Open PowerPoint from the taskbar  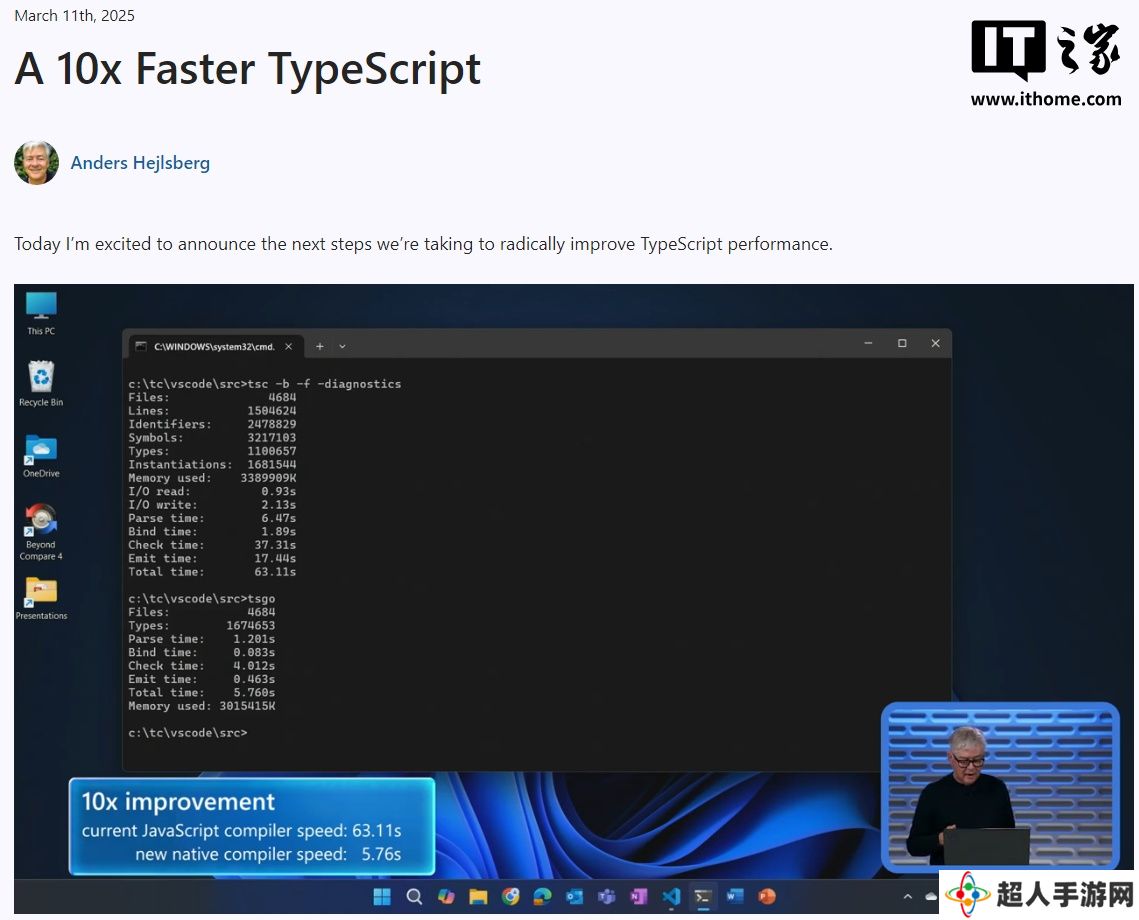[x=766, y=897]
